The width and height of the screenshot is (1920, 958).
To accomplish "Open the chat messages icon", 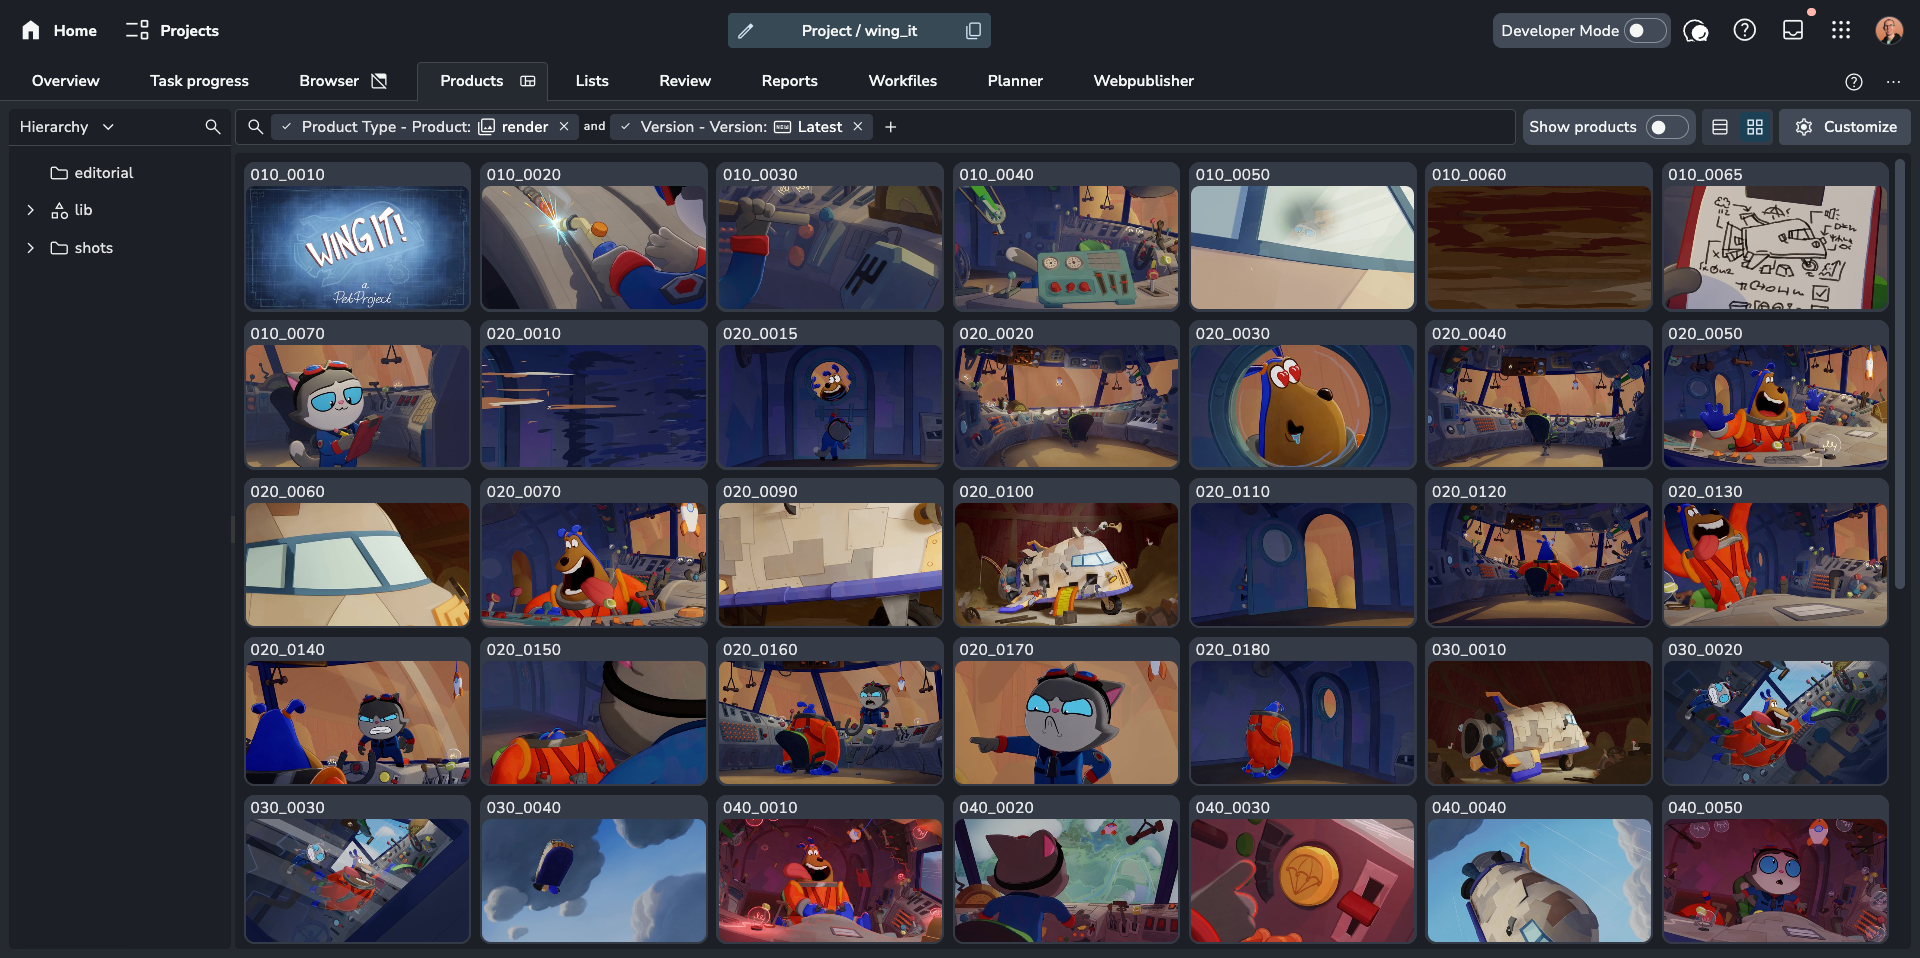I will point(1696,31).
